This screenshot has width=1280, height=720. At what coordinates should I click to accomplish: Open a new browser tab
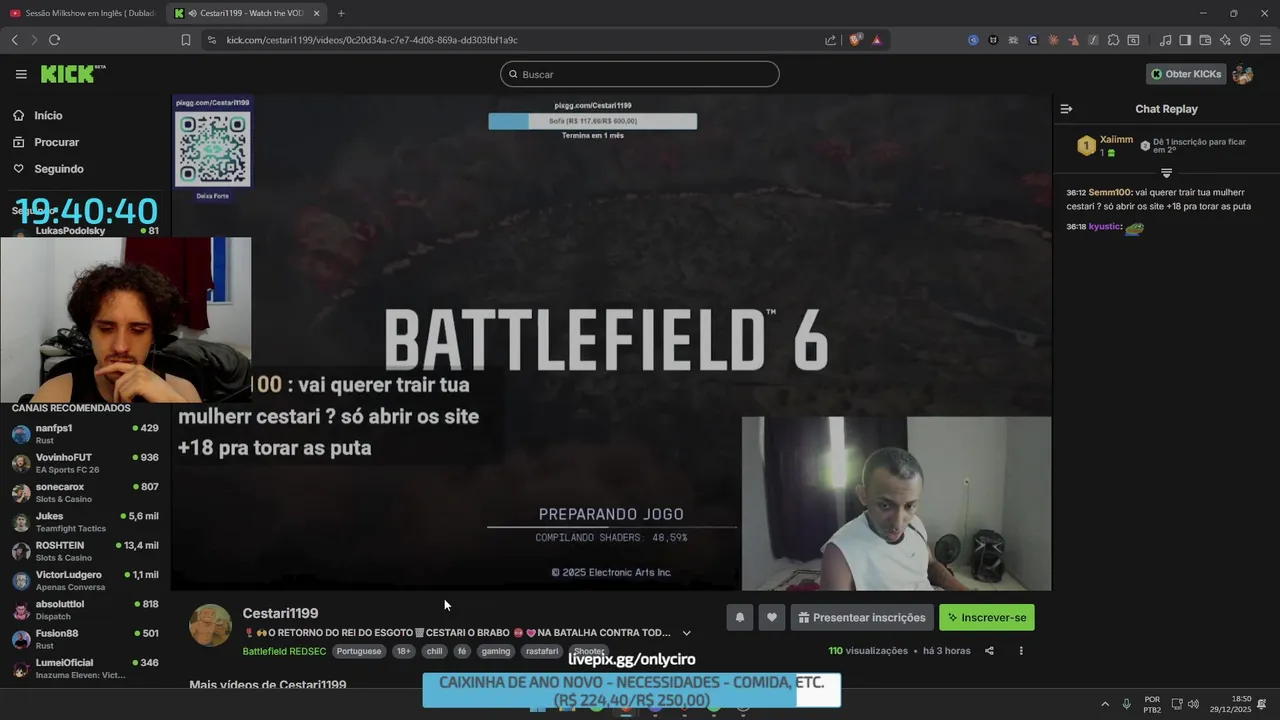[341, 13]
